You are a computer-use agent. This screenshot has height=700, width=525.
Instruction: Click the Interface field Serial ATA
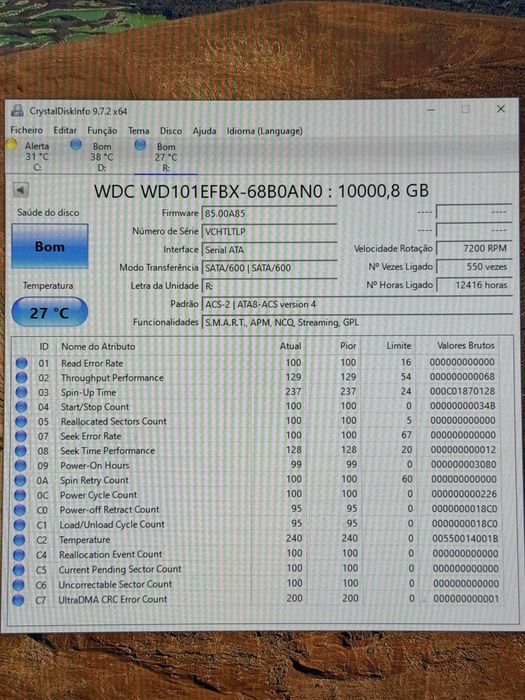click(270, 250)
